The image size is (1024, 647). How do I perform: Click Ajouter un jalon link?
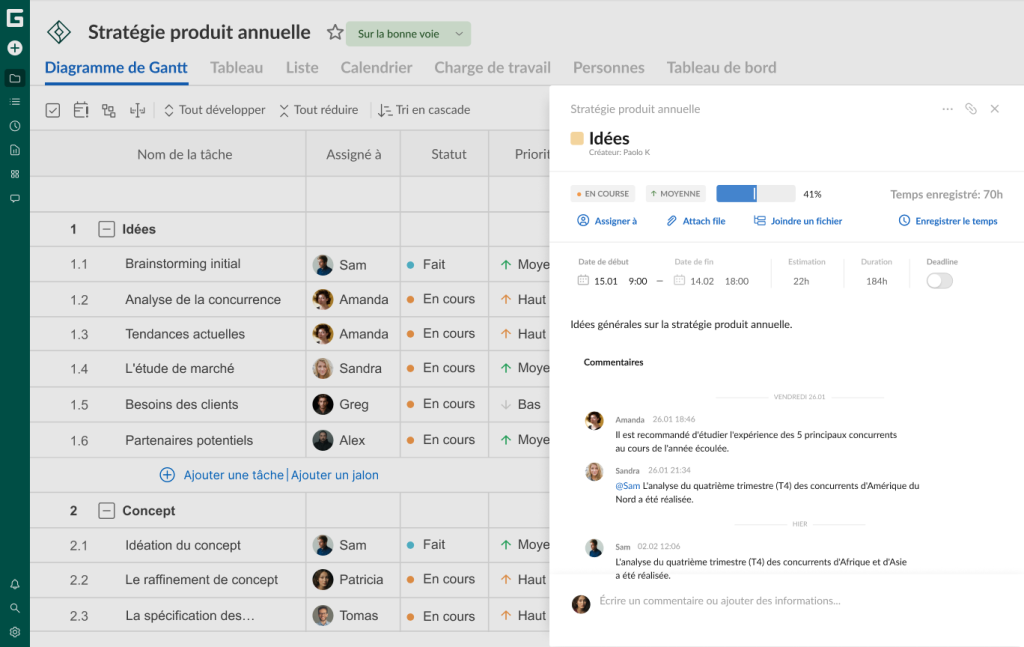coord(334,475)
